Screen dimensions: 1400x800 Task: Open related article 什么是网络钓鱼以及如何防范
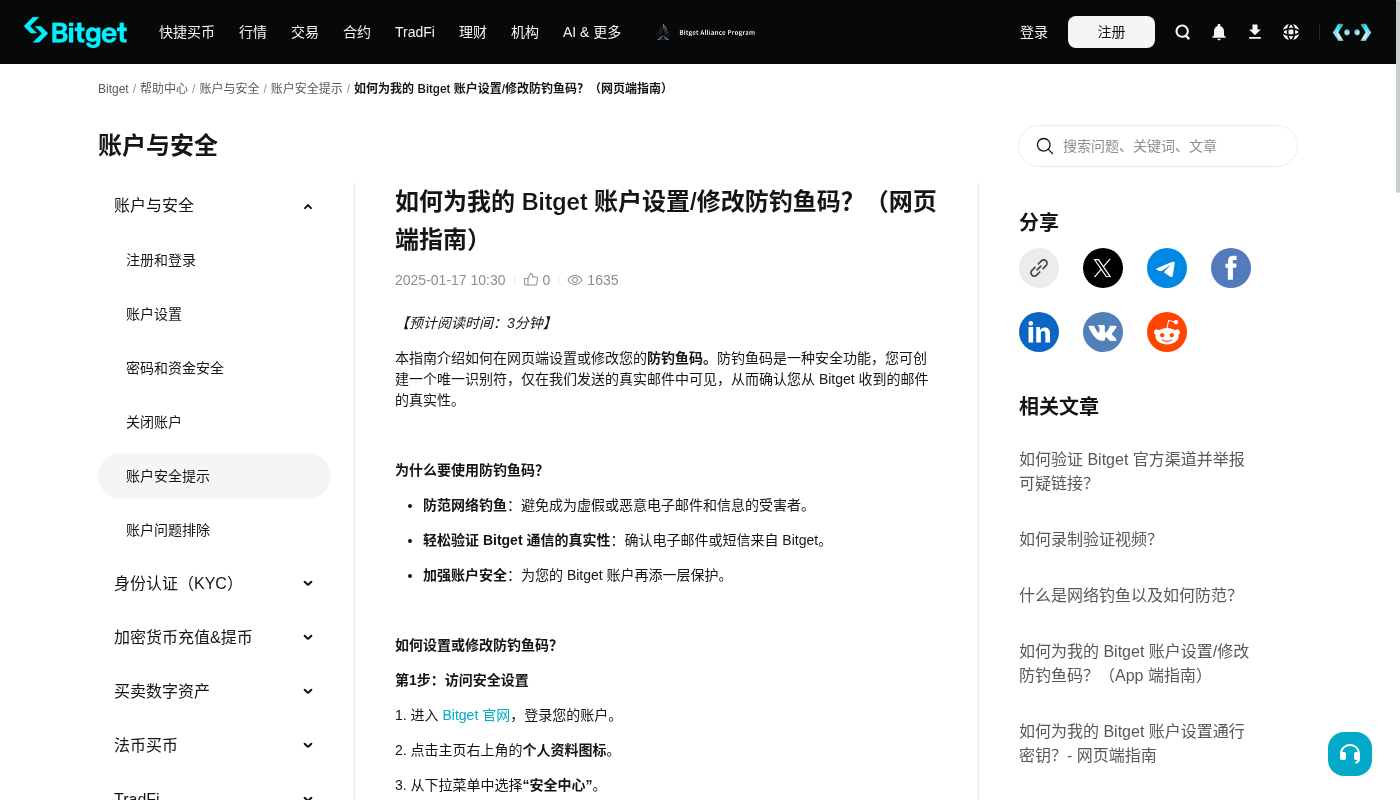click(1127, 595)
